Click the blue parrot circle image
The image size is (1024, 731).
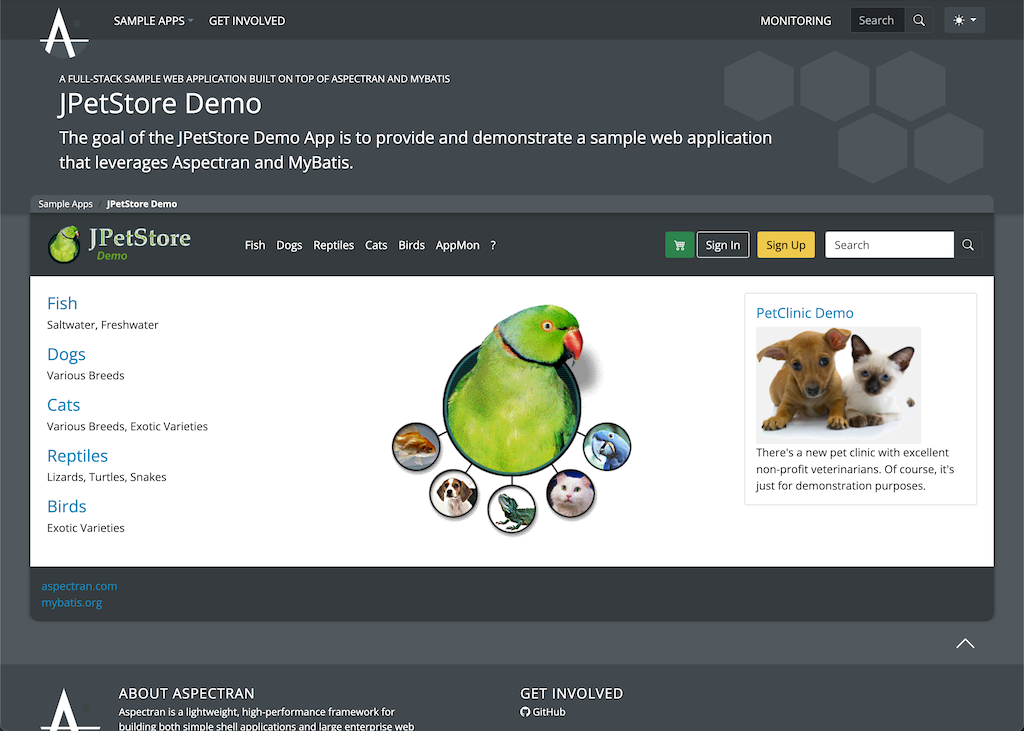pyautogui.click(x=607, y=446)
